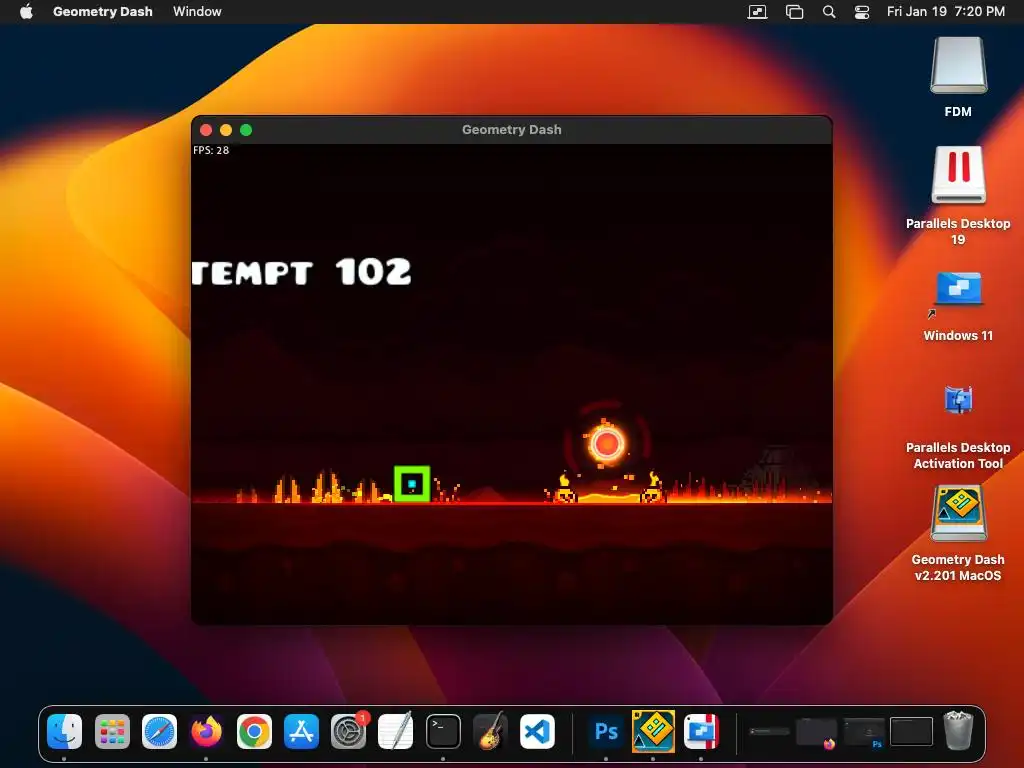
Task: Click the screen mirroring menu bar icon
Action: (758, 12)
